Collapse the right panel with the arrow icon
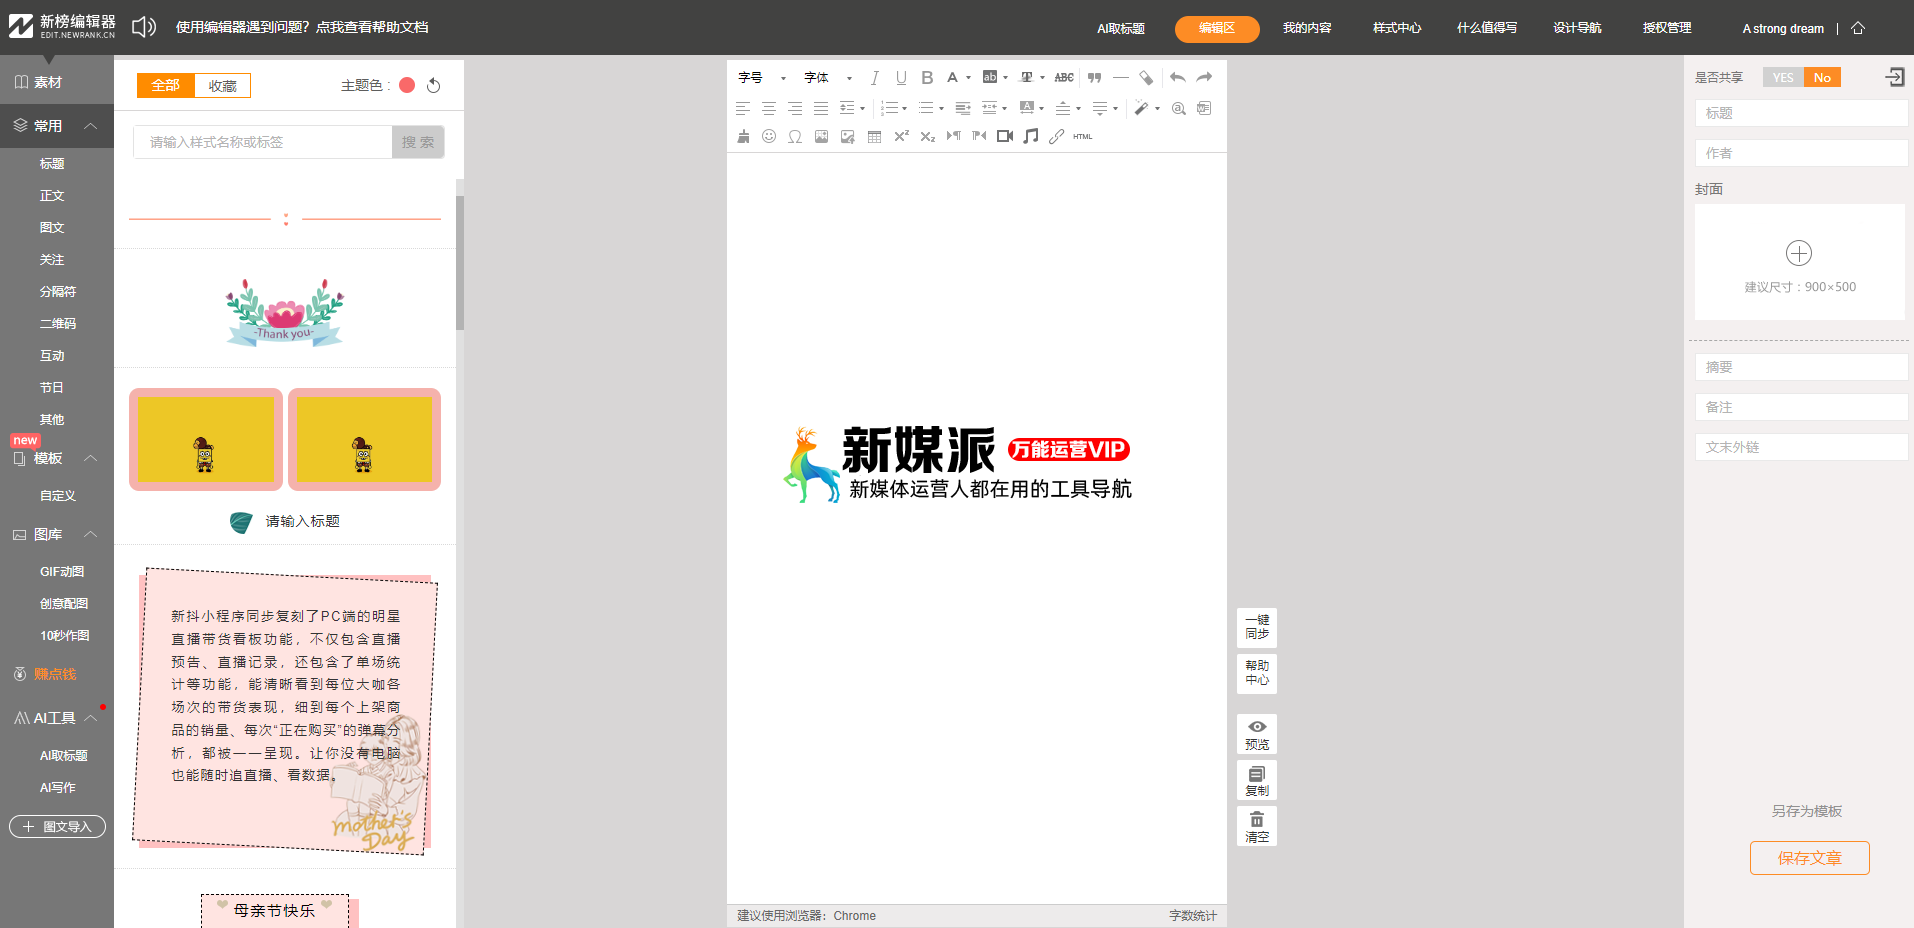This screenshot has height=928, width=1914. pos(1895,77)
